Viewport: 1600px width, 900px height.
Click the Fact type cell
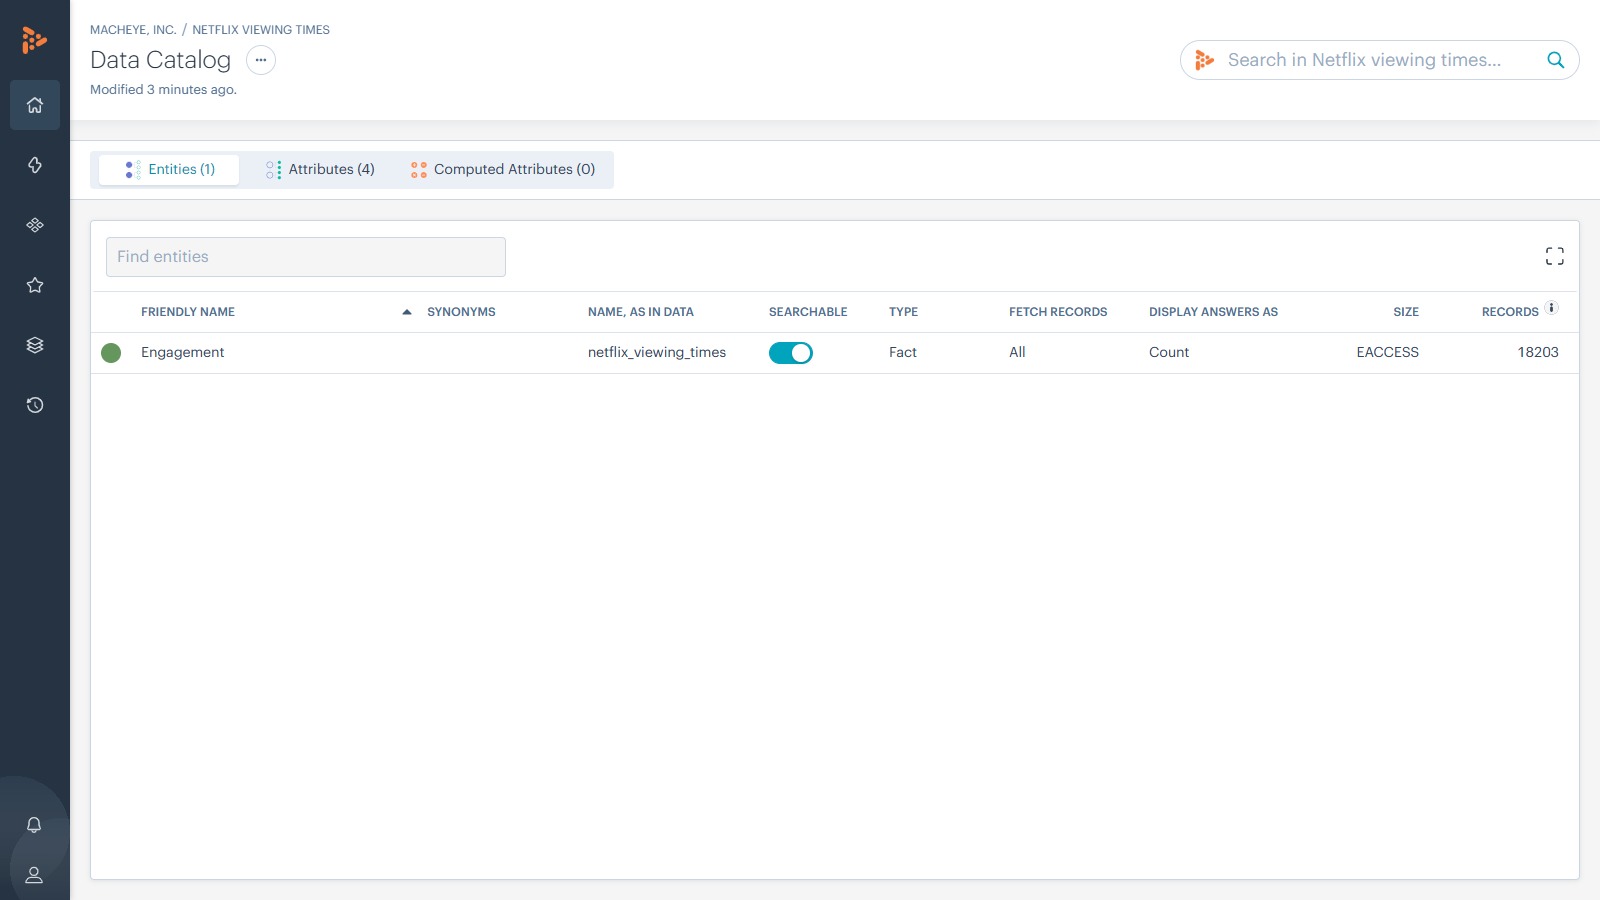tap(903, 352)
